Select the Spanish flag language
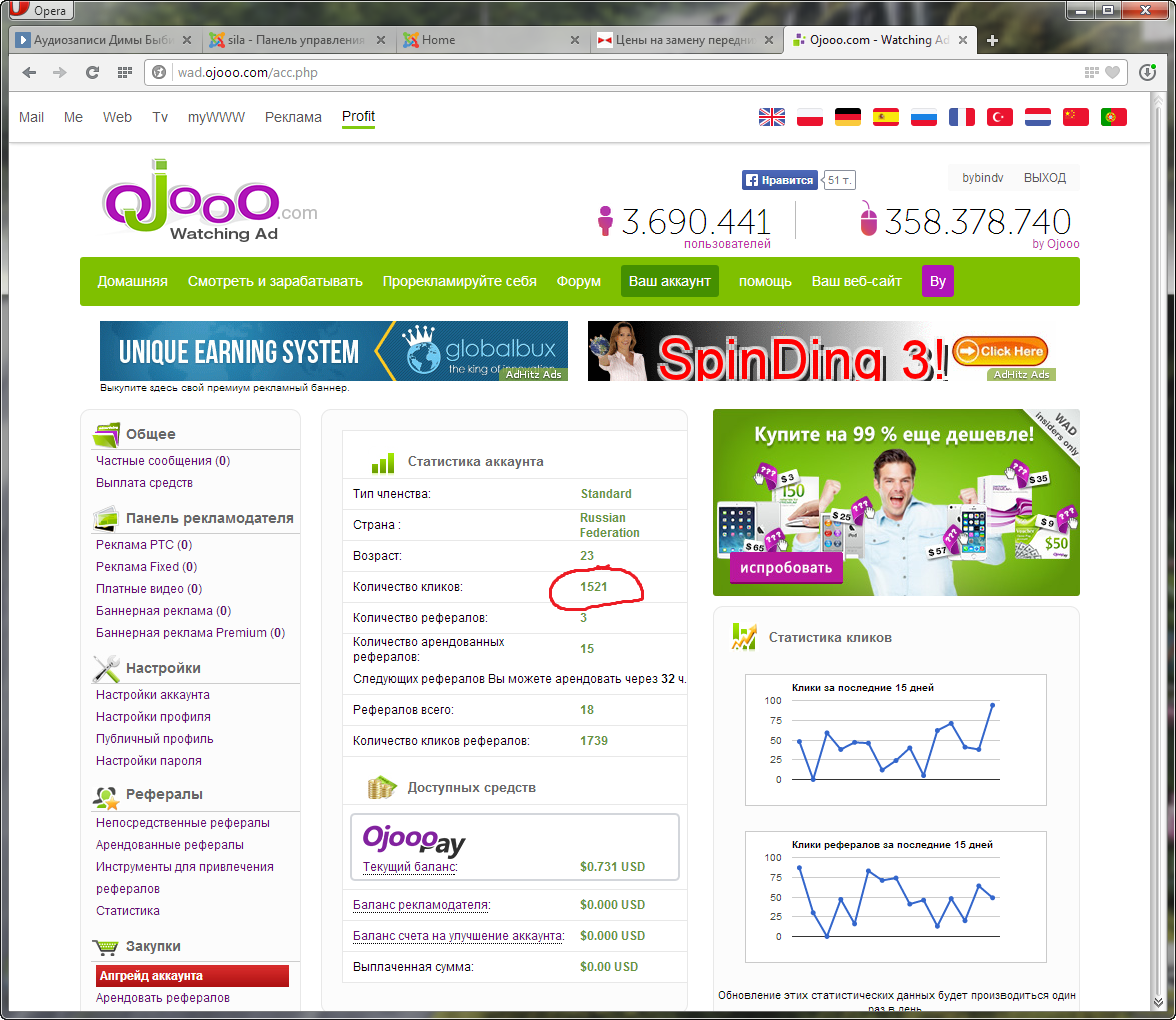 [x=886, y=117]
